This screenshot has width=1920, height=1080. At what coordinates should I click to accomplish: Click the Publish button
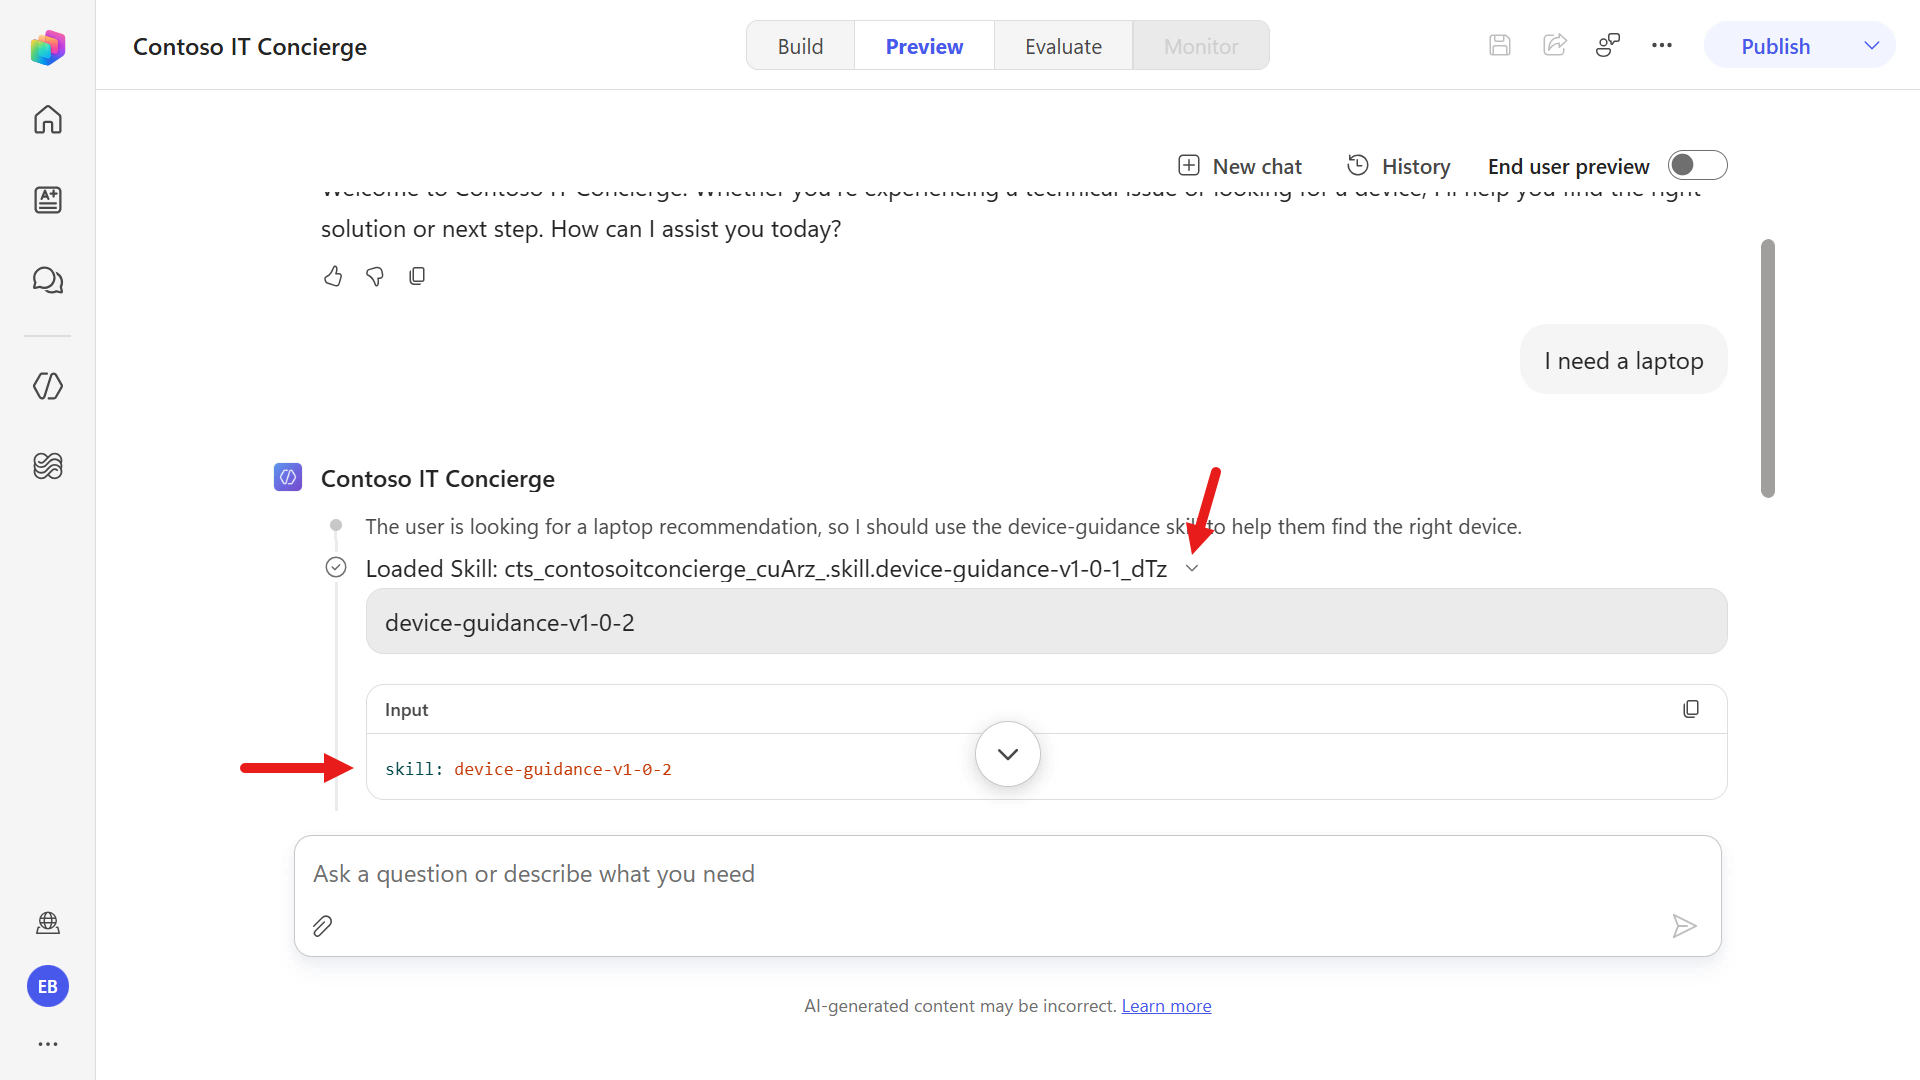(1775, 46)
